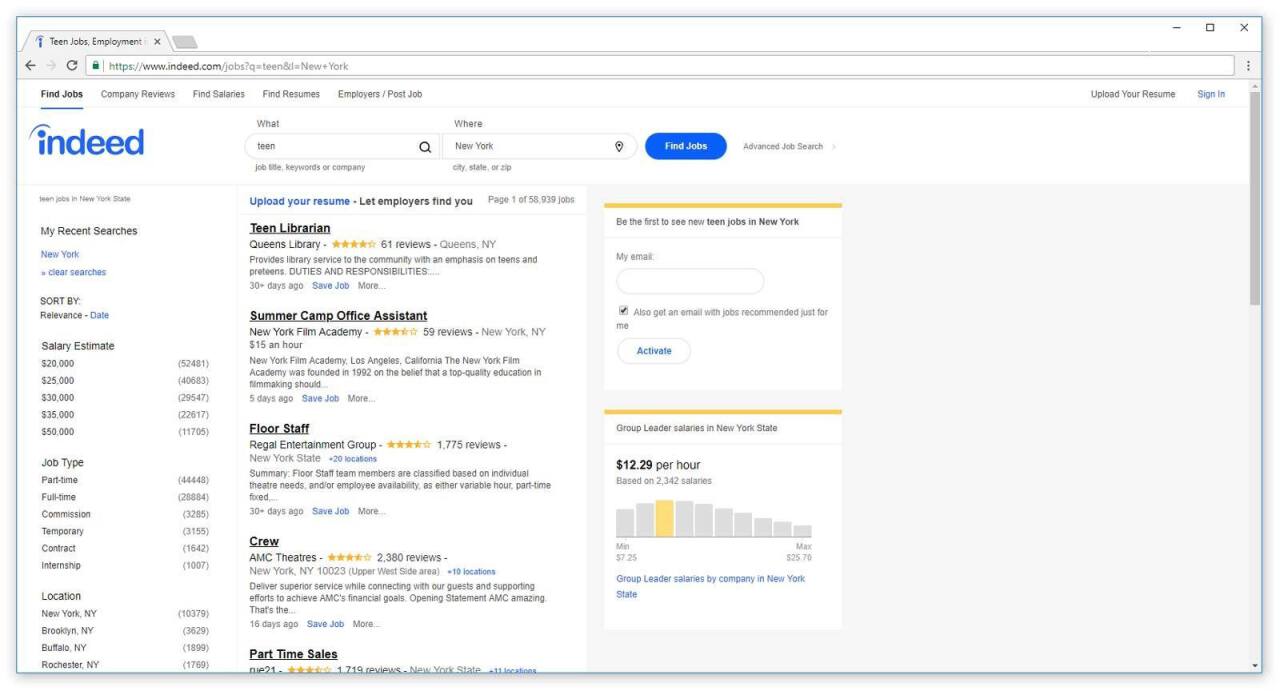This screenshot has width=1280, height=691.
Task: Click the My email input field
Action: click(x=689, y=281)
